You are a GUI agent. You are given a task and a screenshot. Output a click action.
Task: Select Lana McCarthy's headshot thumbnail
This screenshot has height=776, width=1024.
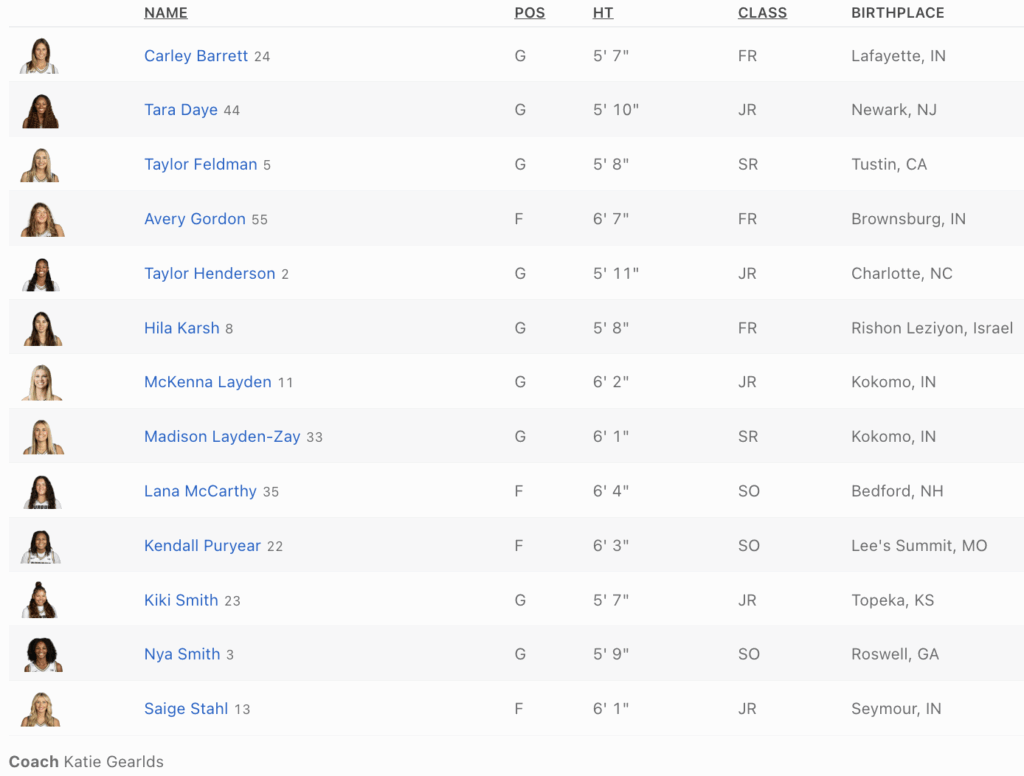[41, 492]
